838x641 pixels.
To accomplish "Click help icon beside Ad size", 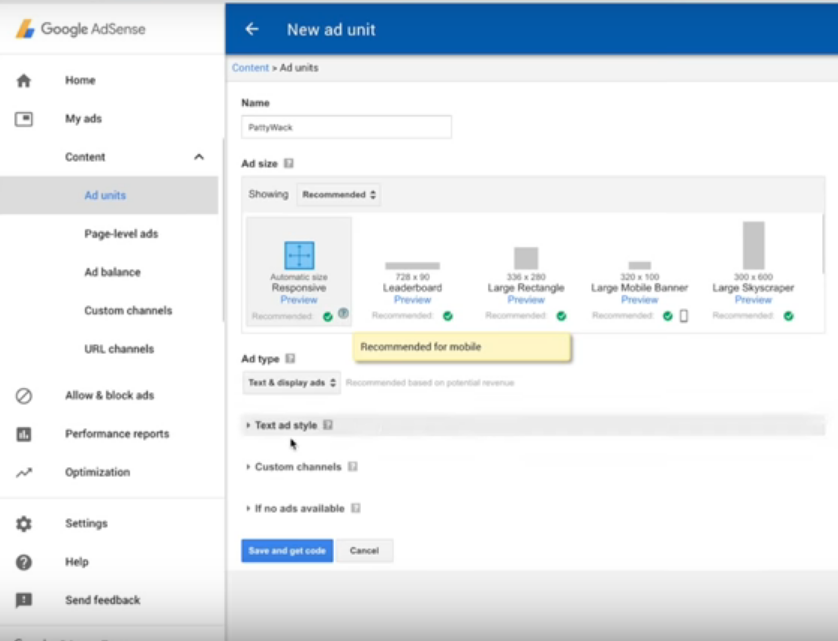I will click(x=289, y=163).
